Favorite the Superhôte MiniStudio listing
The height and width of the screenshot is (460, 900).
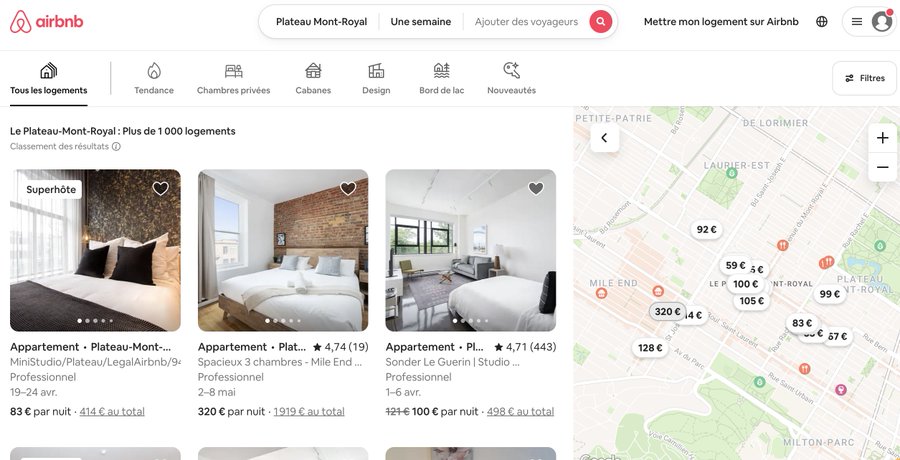[x=160, y=188]
